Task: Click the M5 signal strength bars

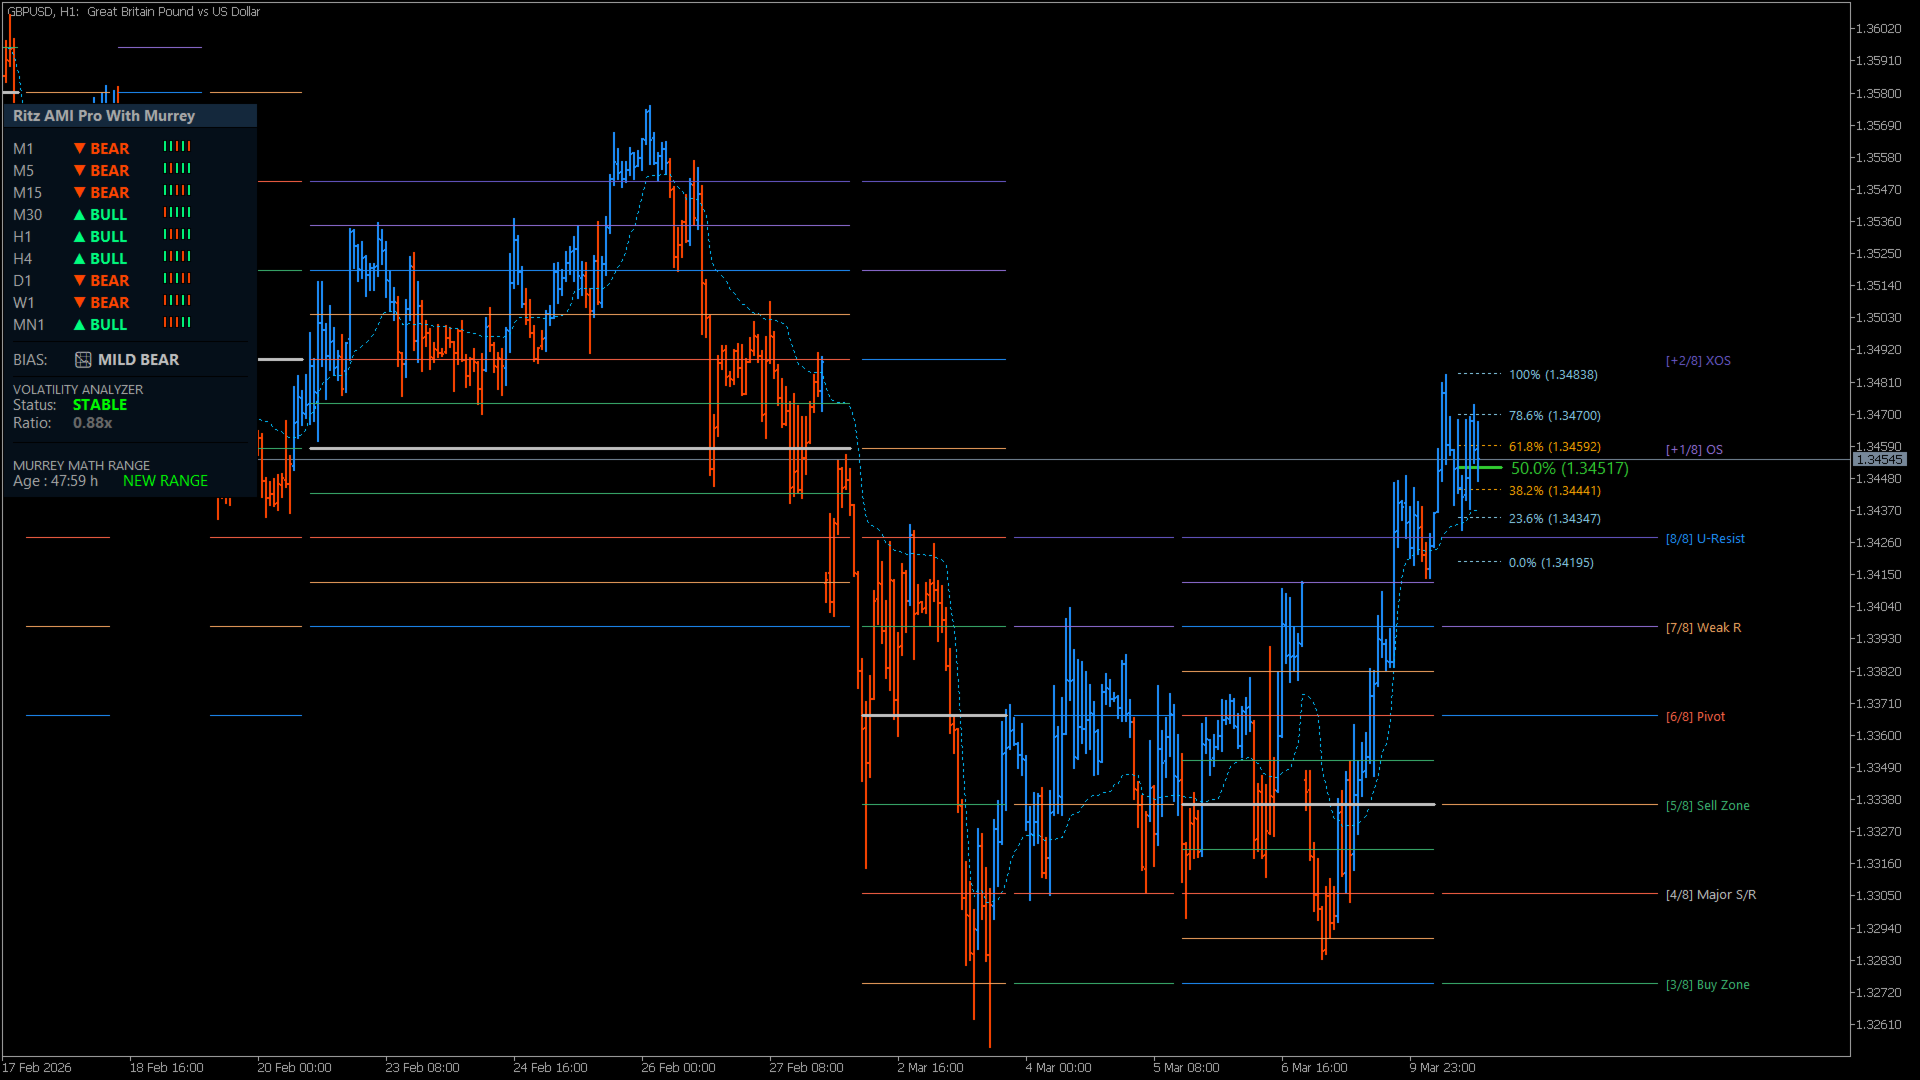Action: click(177, 169)
